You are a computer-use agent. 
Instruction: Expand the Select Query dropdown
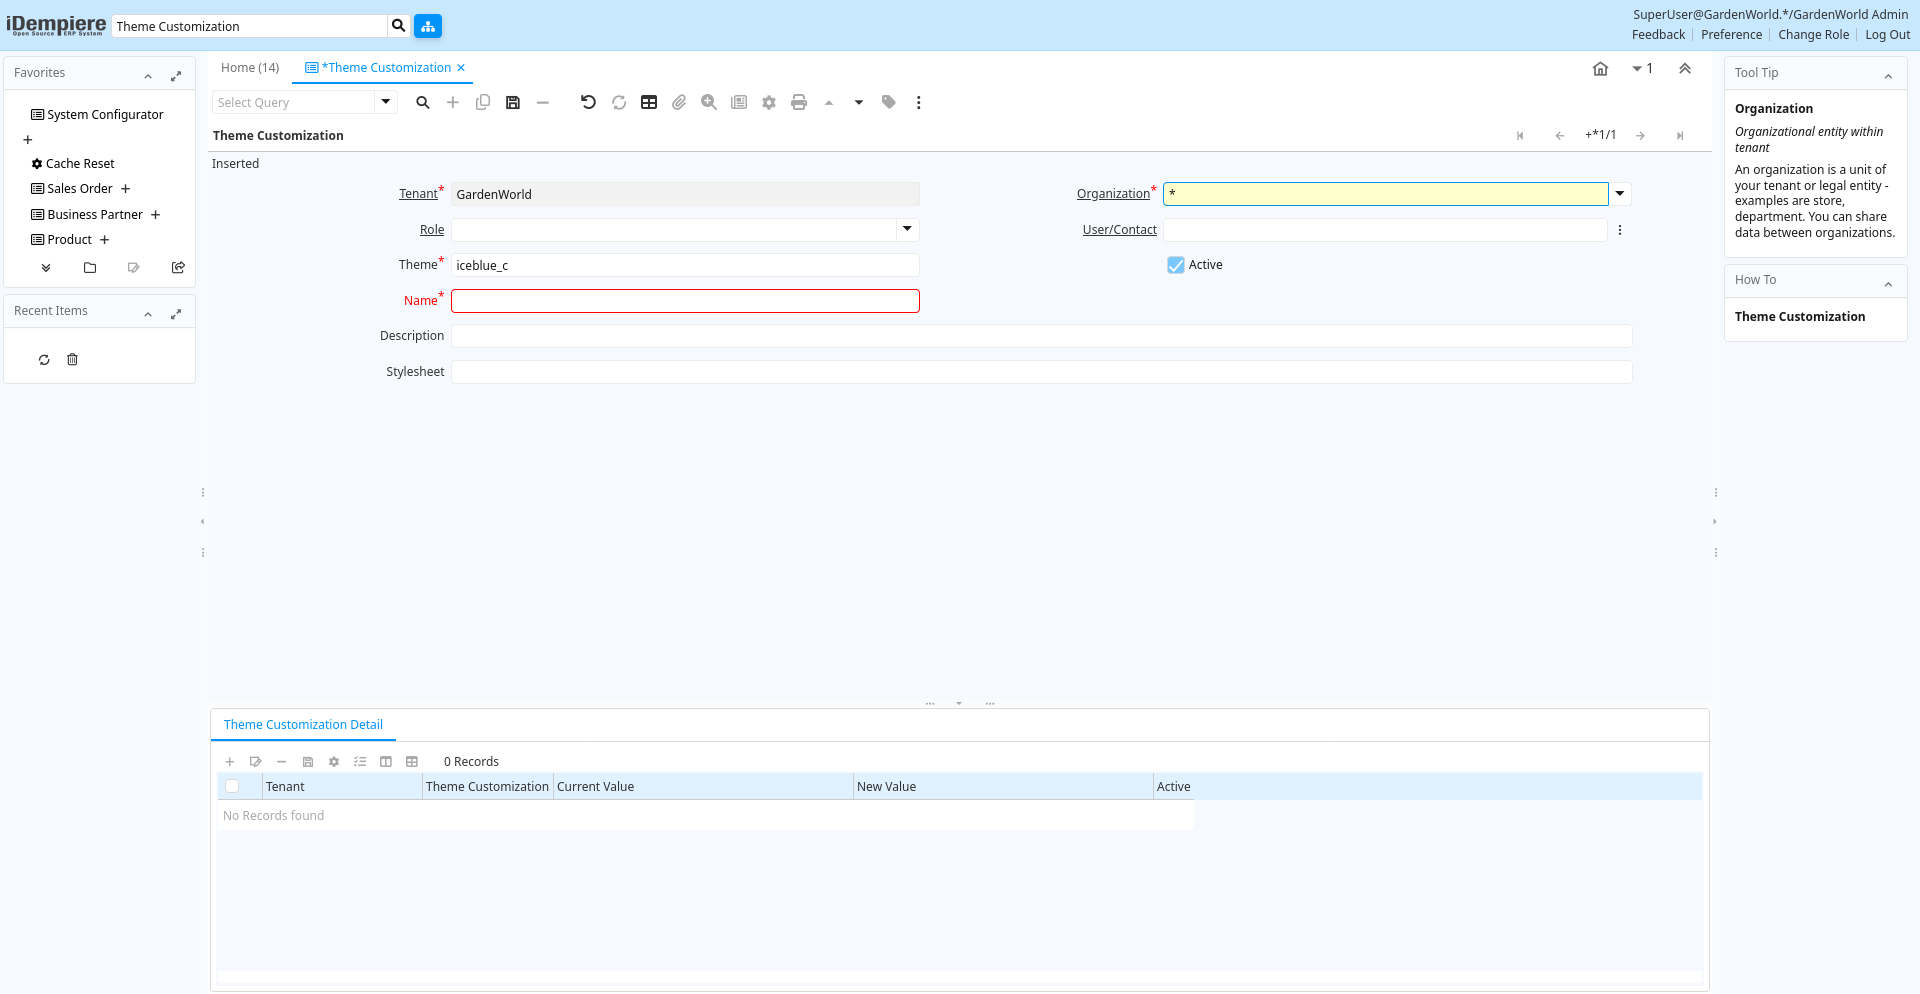coord(386,102)
